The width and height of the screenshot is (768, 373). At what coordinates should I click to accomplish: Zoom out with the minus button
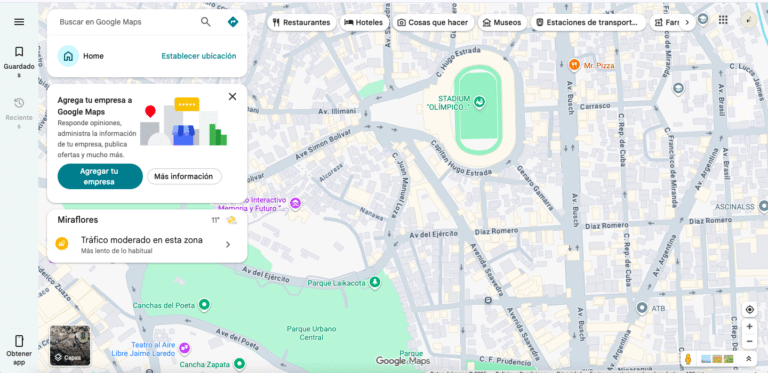tap(749, 341)
